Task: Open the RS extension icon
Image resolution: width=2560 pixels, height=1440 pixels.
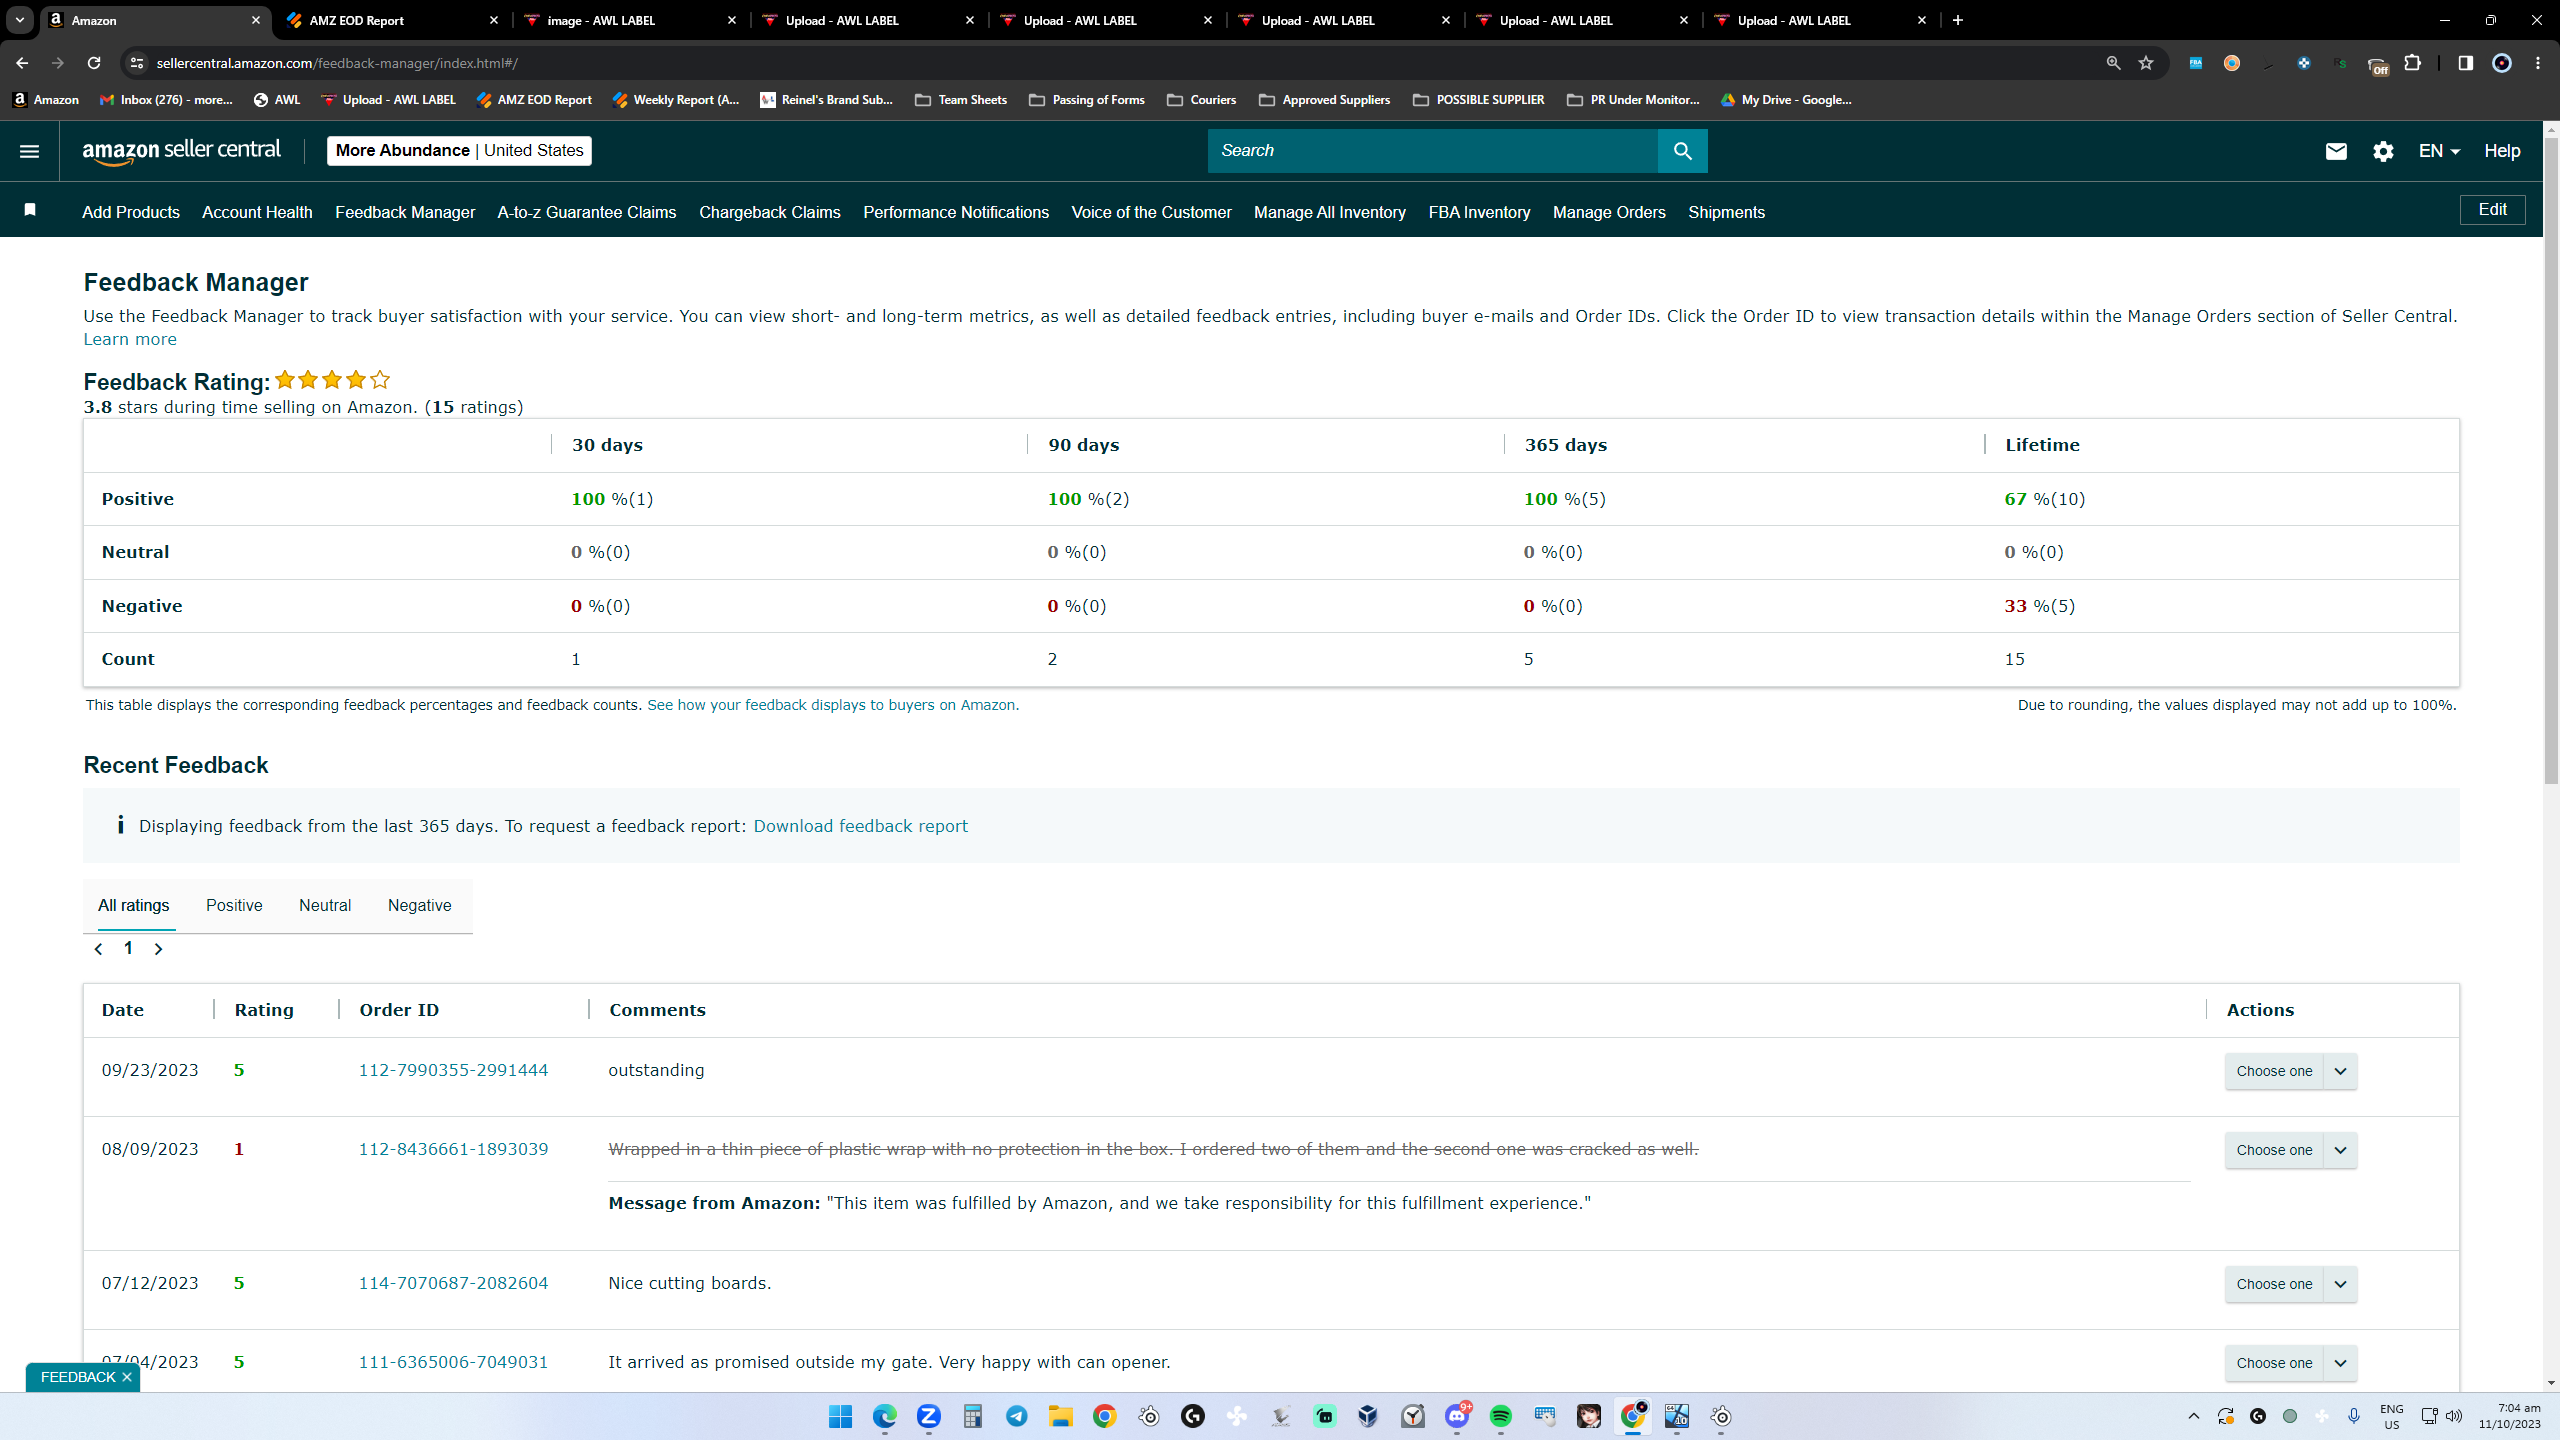Action: pos(2341,63)
